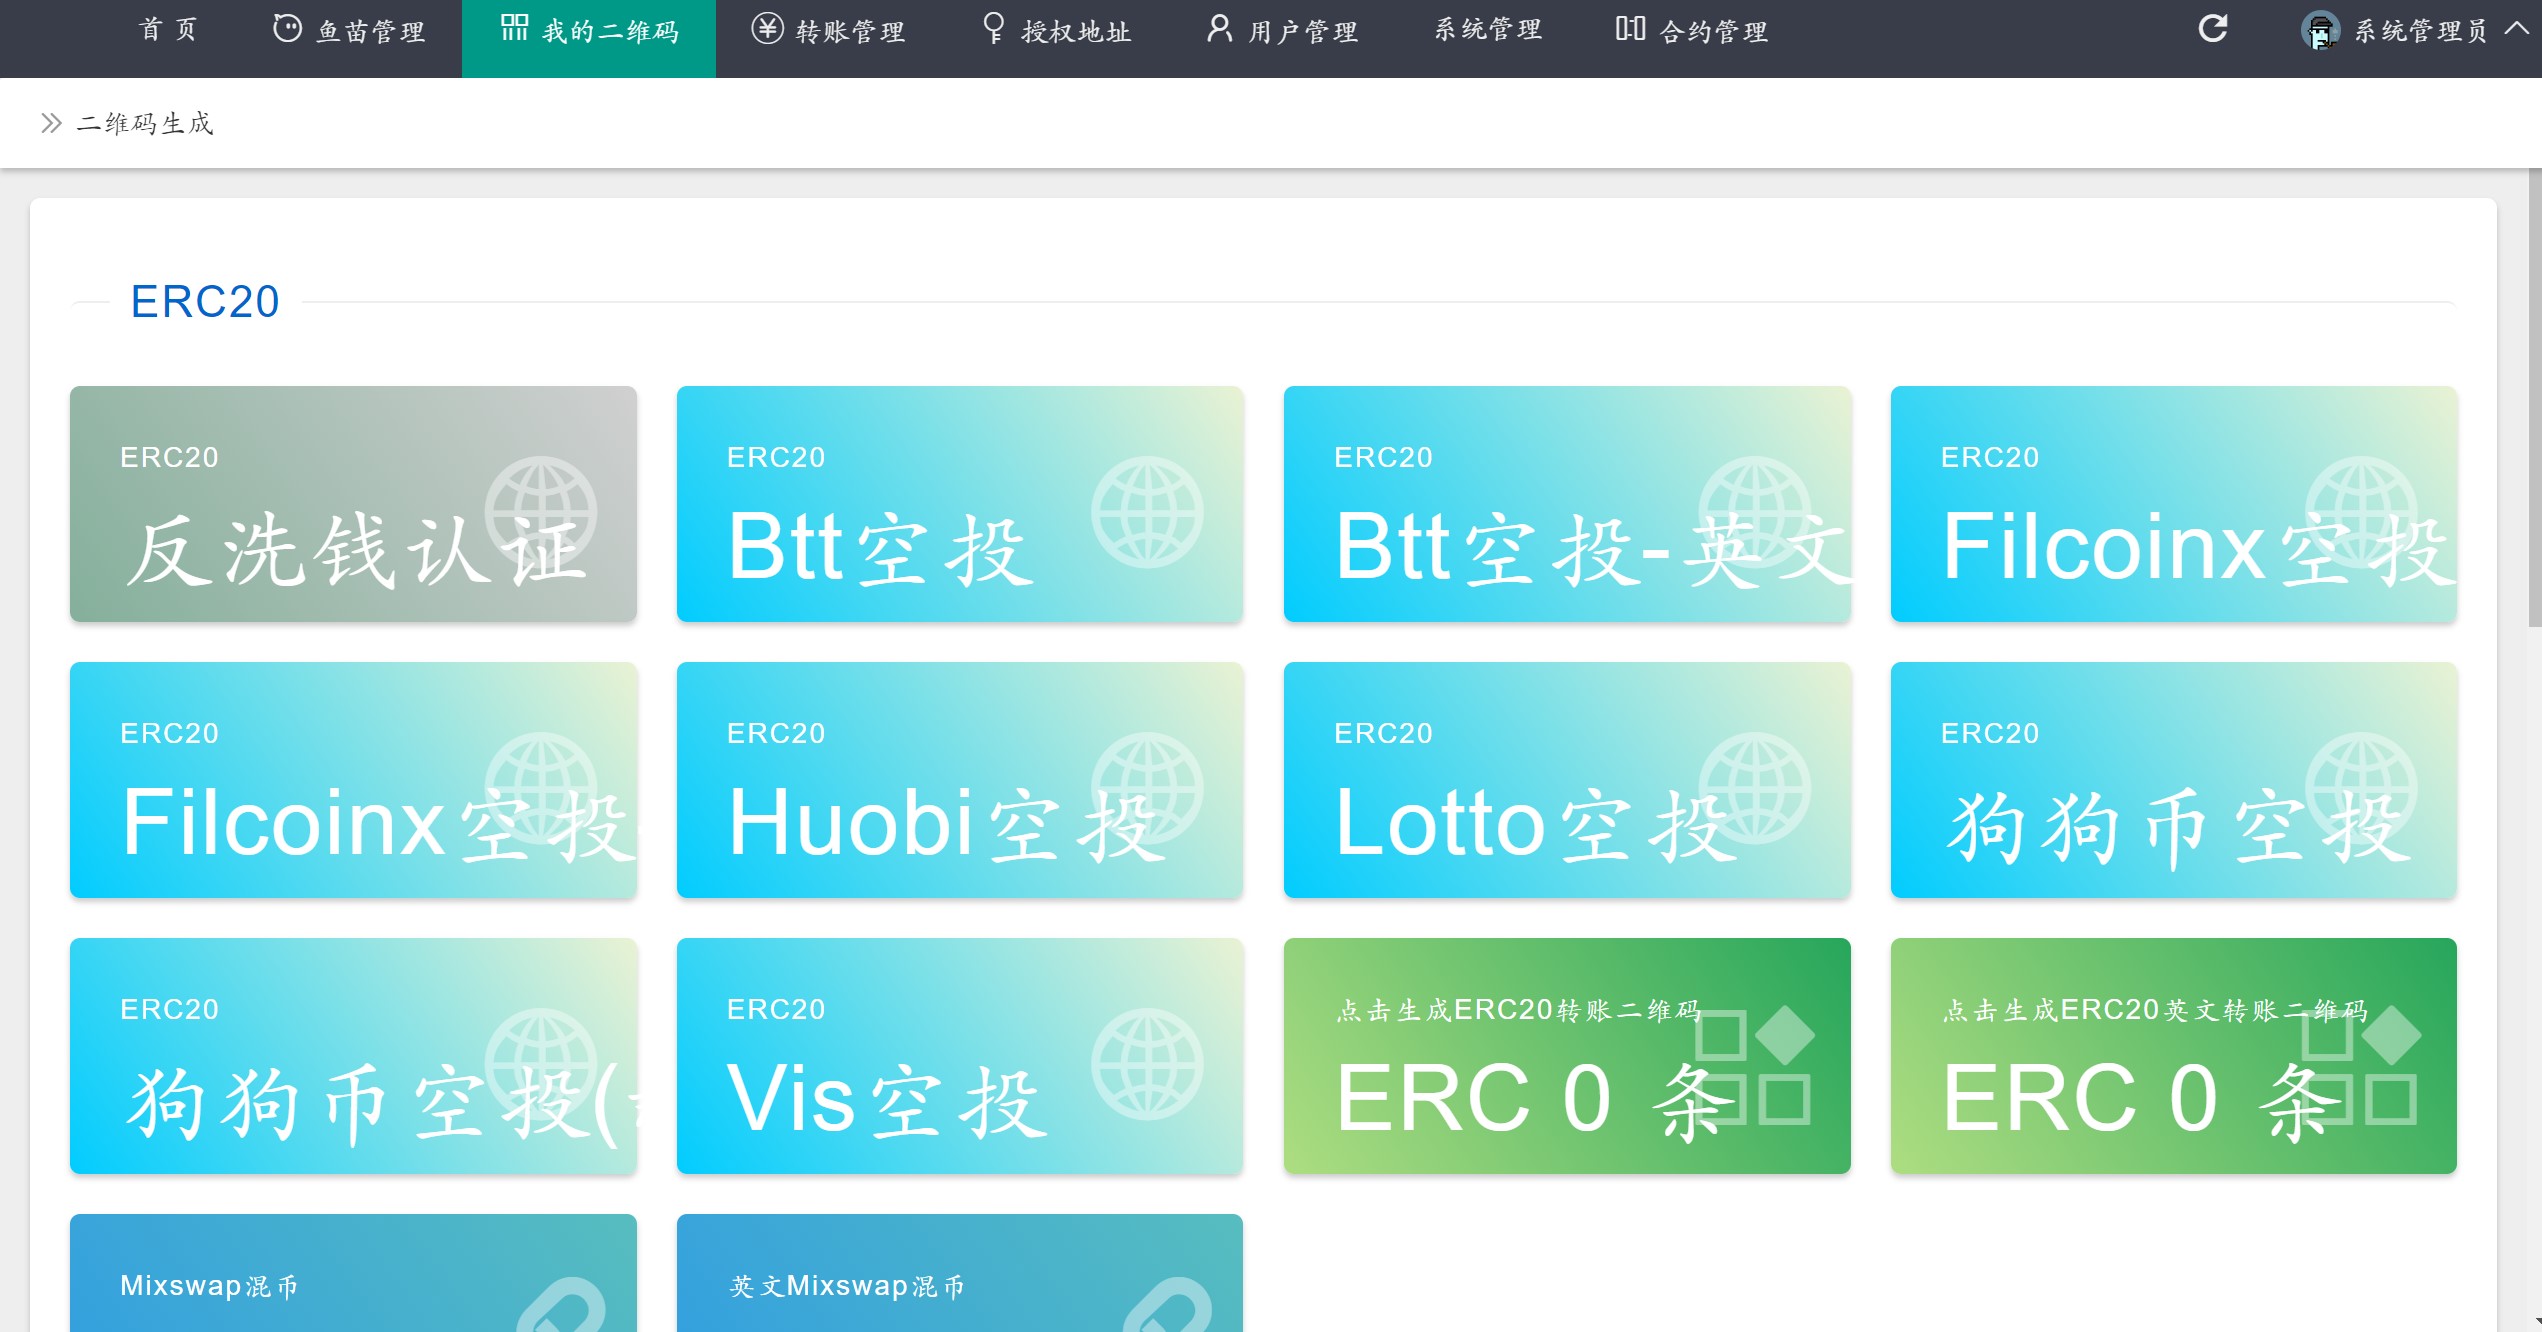The image size is (2542, 1332).
Task: Click the Lotto空投 card
Action: click(1566, 781)
